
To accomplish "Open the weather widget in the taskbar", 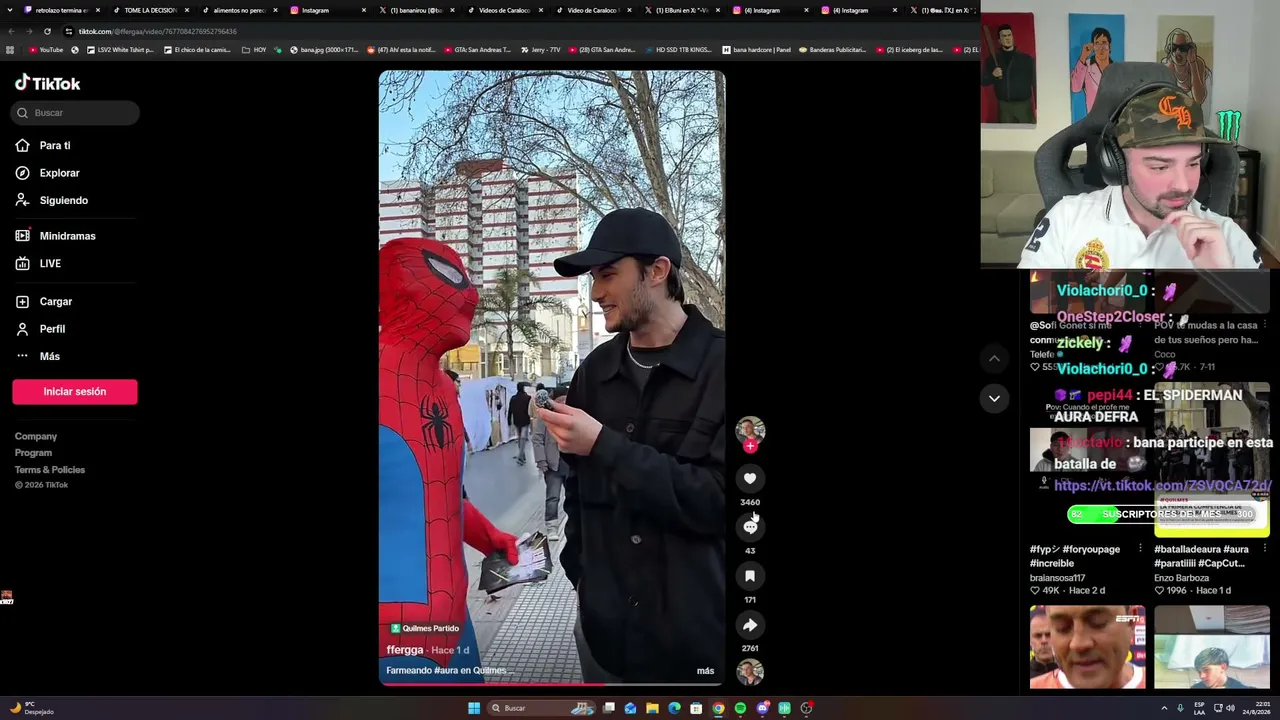I will (31, 708).
